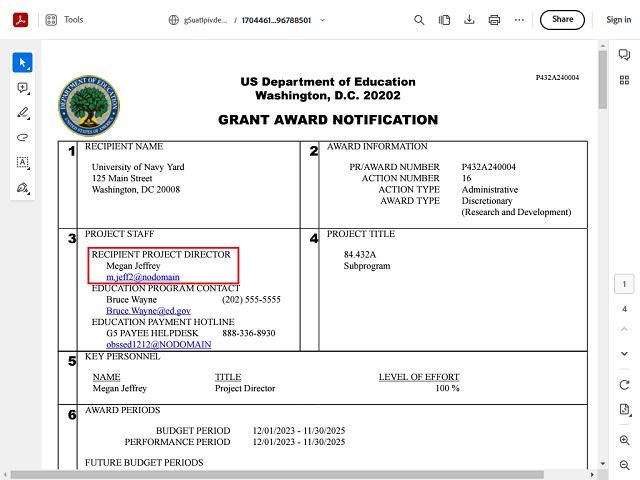Open the comments panel icon
The width and height of the screenshot is (640, 480).
pos(624,54)
